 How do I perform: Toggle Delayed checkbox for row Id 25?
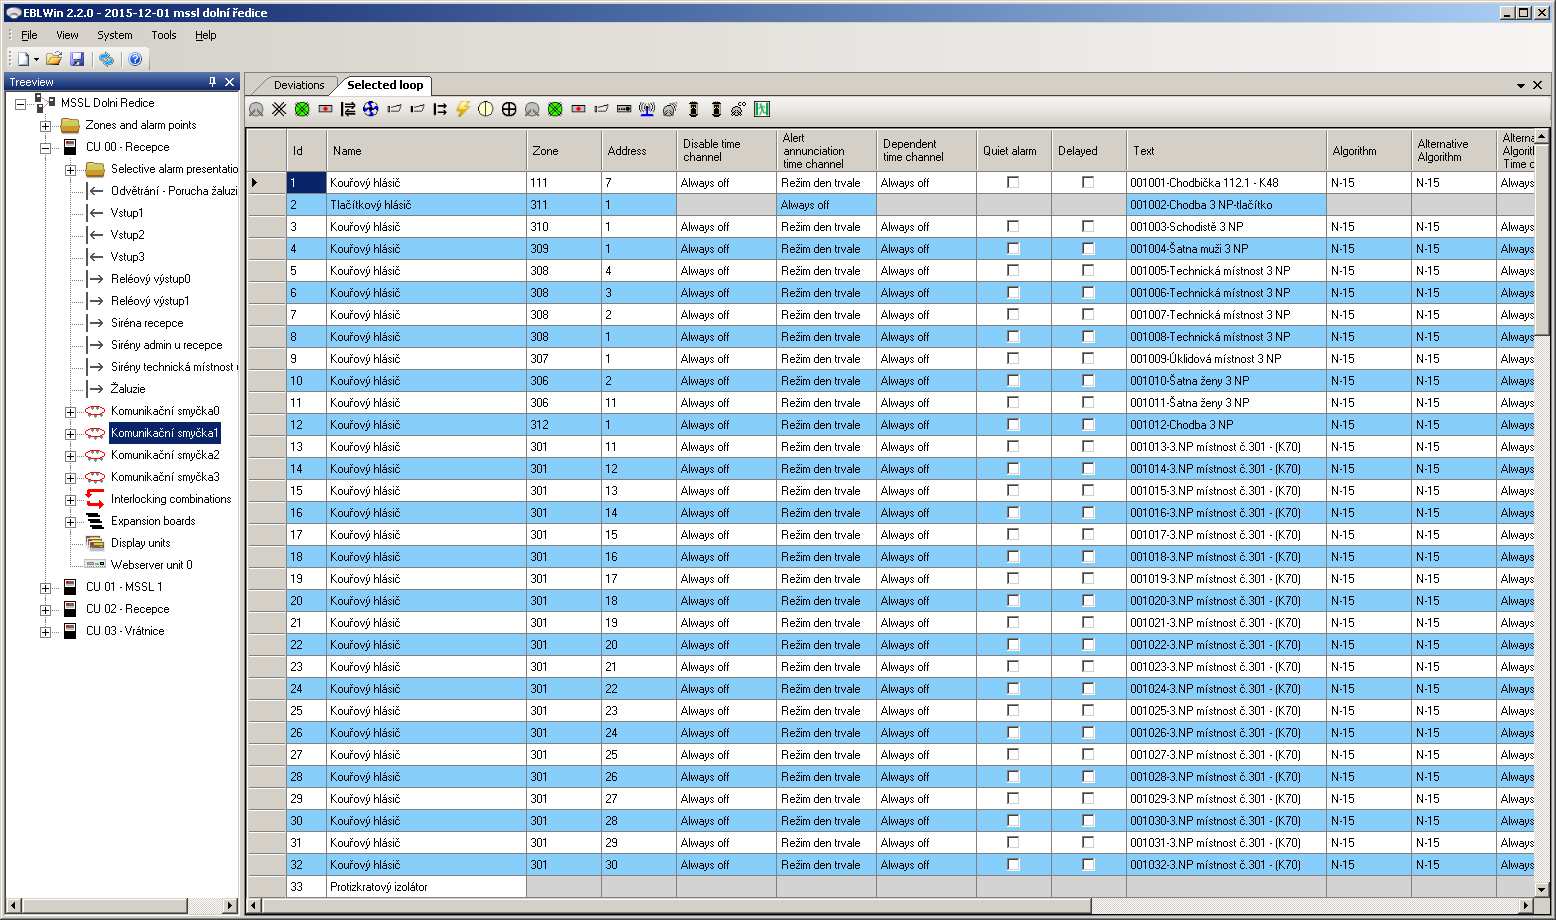click(x=1088, y=710)
